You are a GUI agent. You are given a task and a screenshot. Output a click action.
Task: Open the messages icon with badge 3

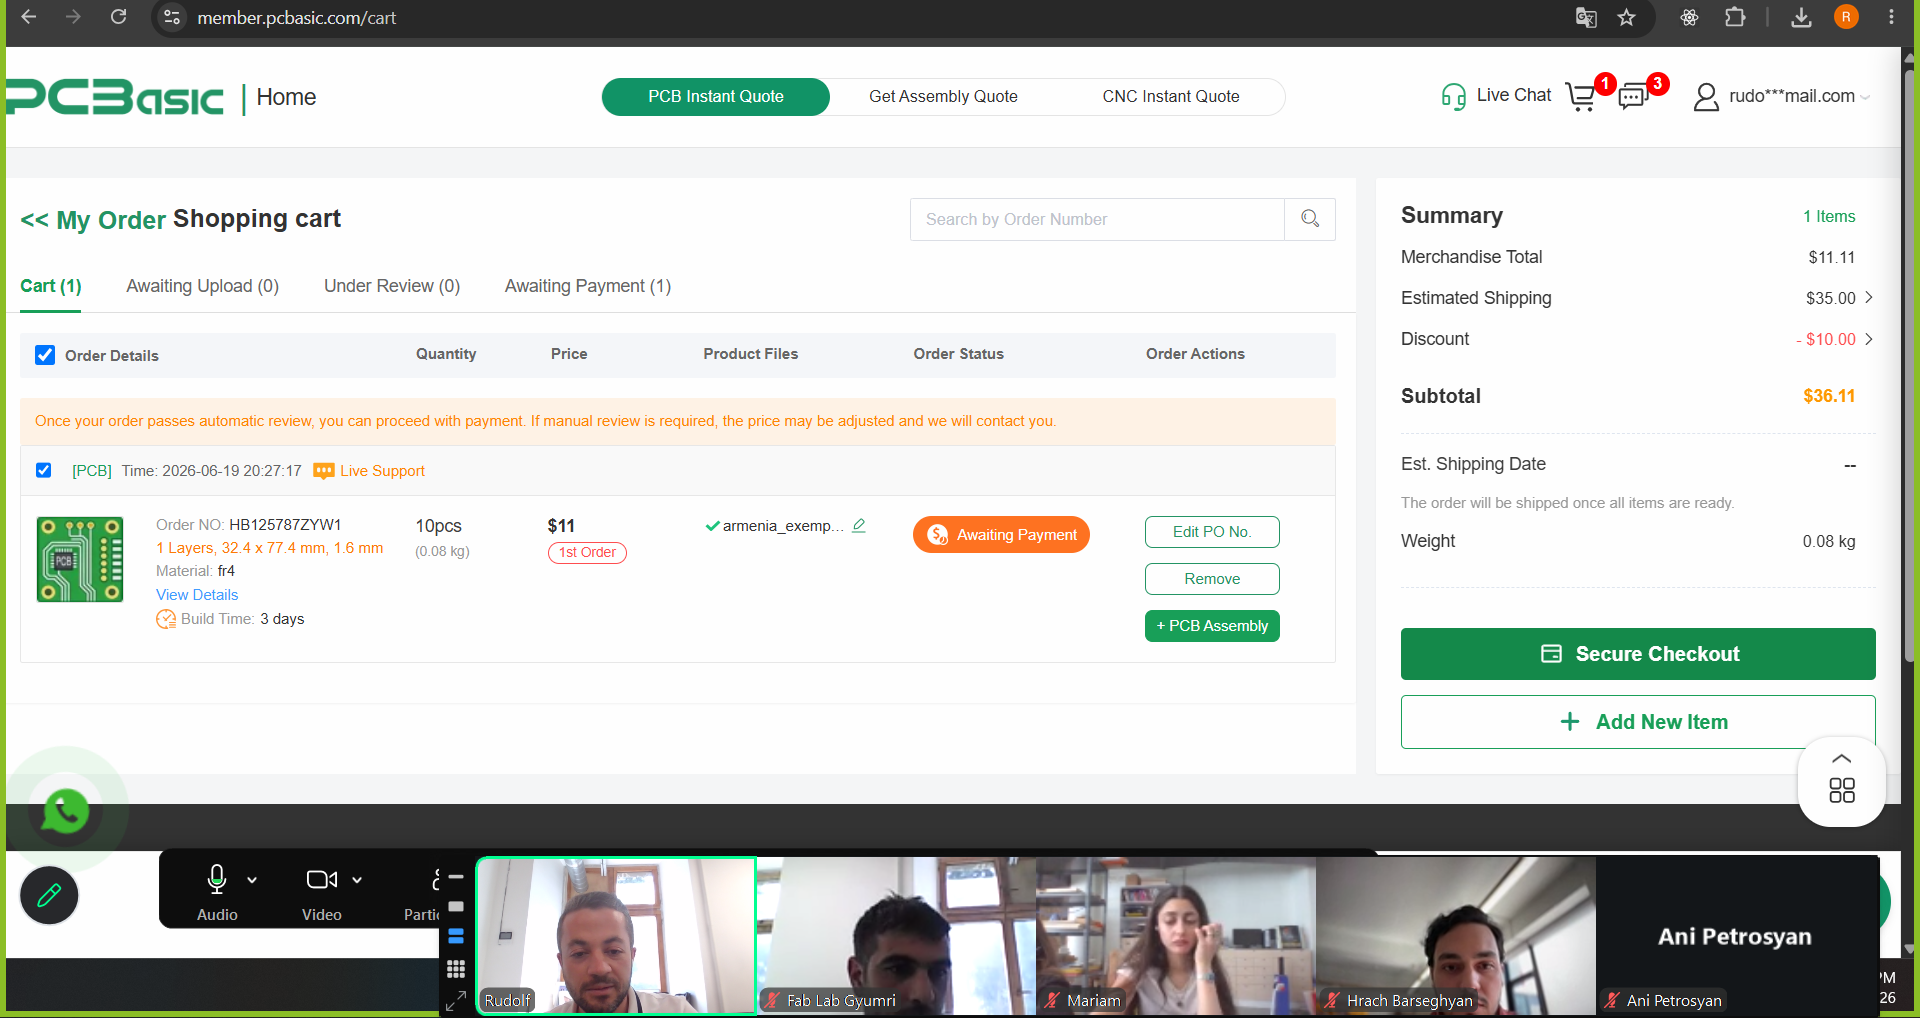[x=1633, y=97]
